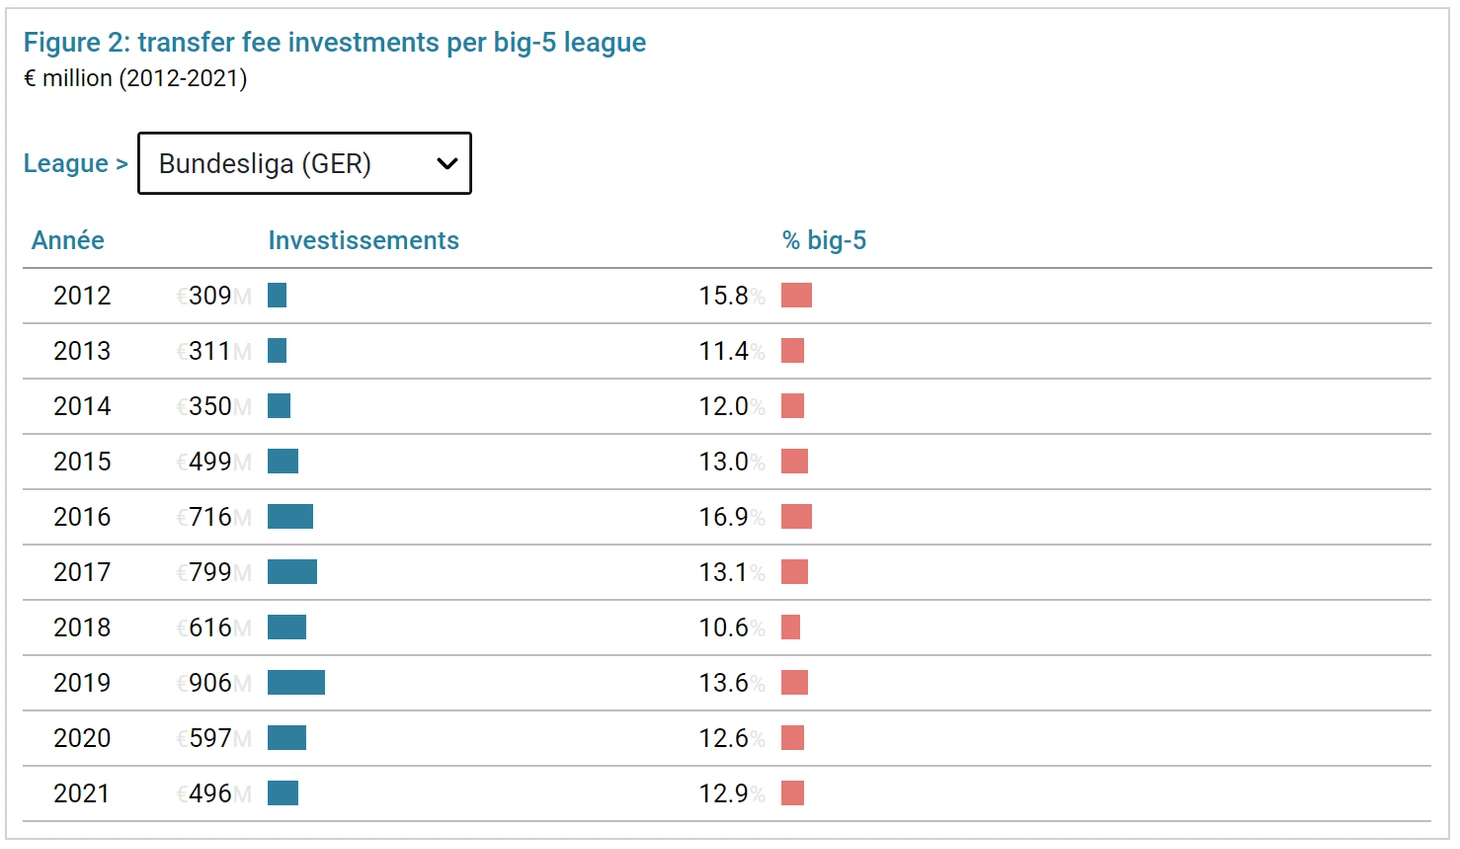Select the 2012 year row

point(82,296)
